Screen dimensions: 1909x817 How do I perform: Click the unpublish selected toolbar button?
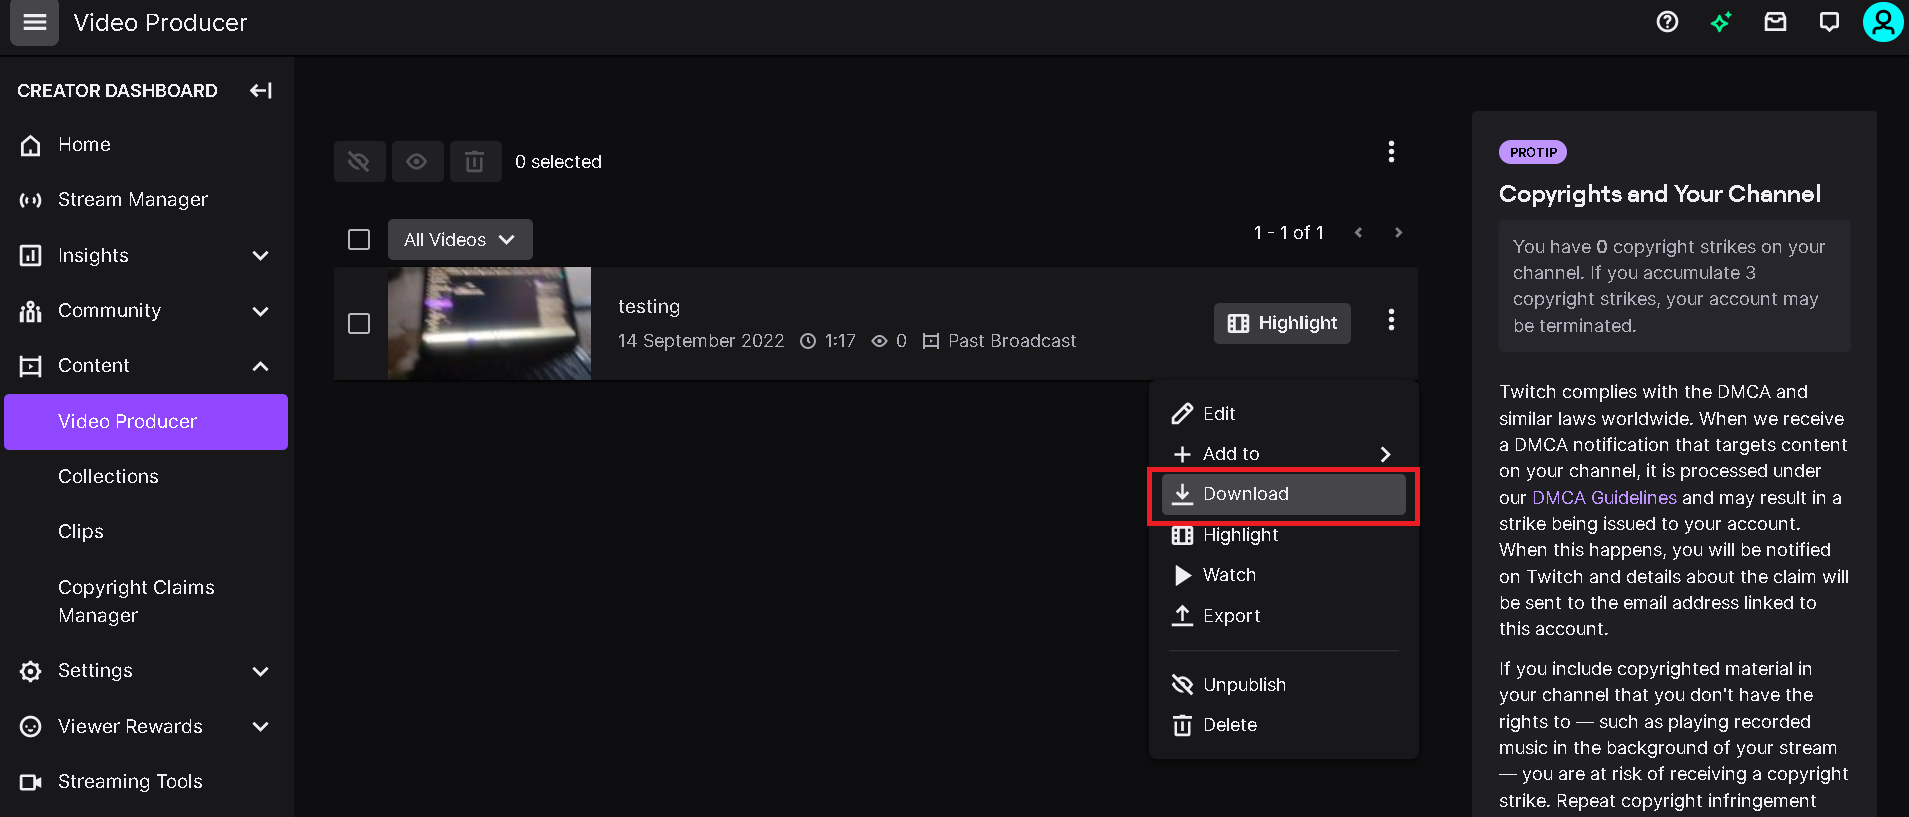pos(359,162)
